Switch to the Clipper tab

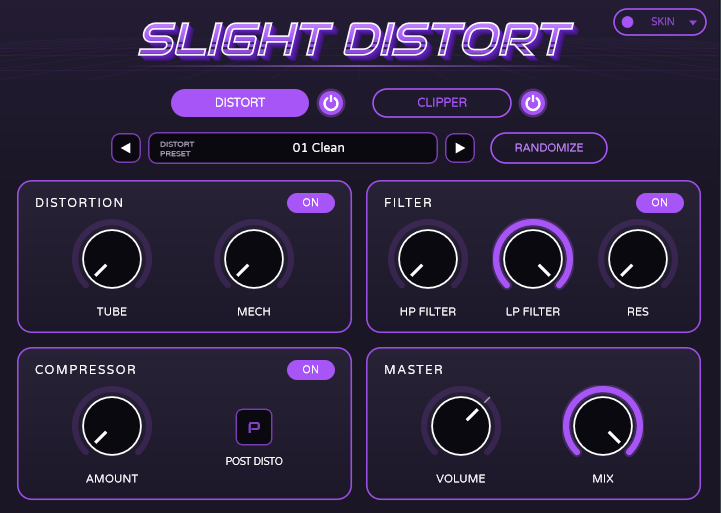pyautogui.click(x=441, y=103)
